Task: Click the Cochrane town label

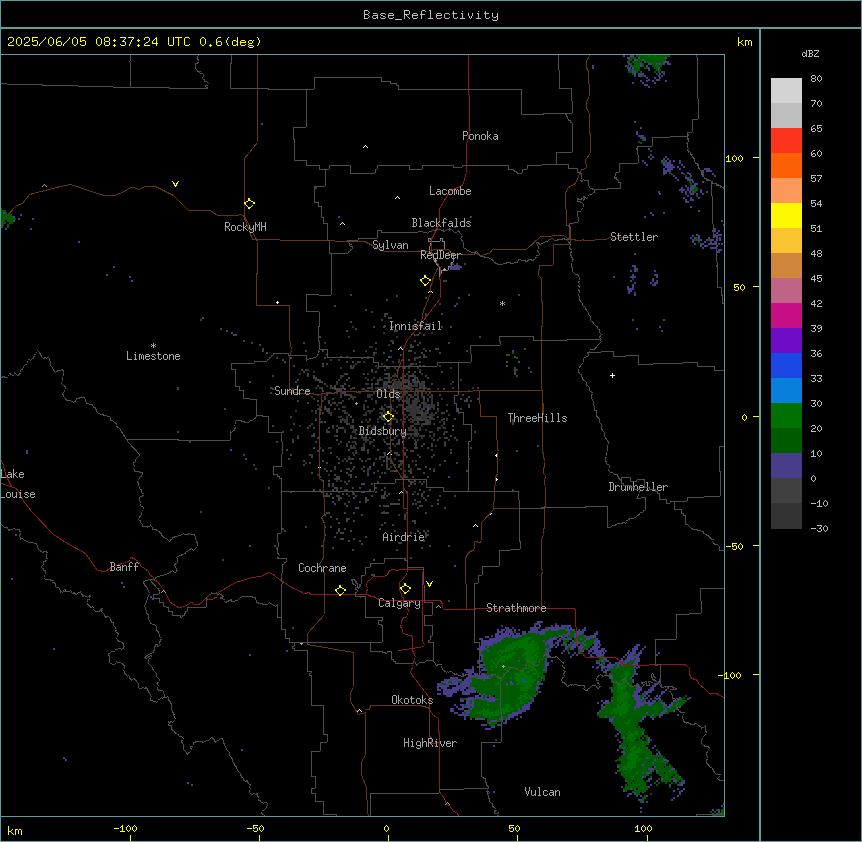Action: [x=322, y=568]
